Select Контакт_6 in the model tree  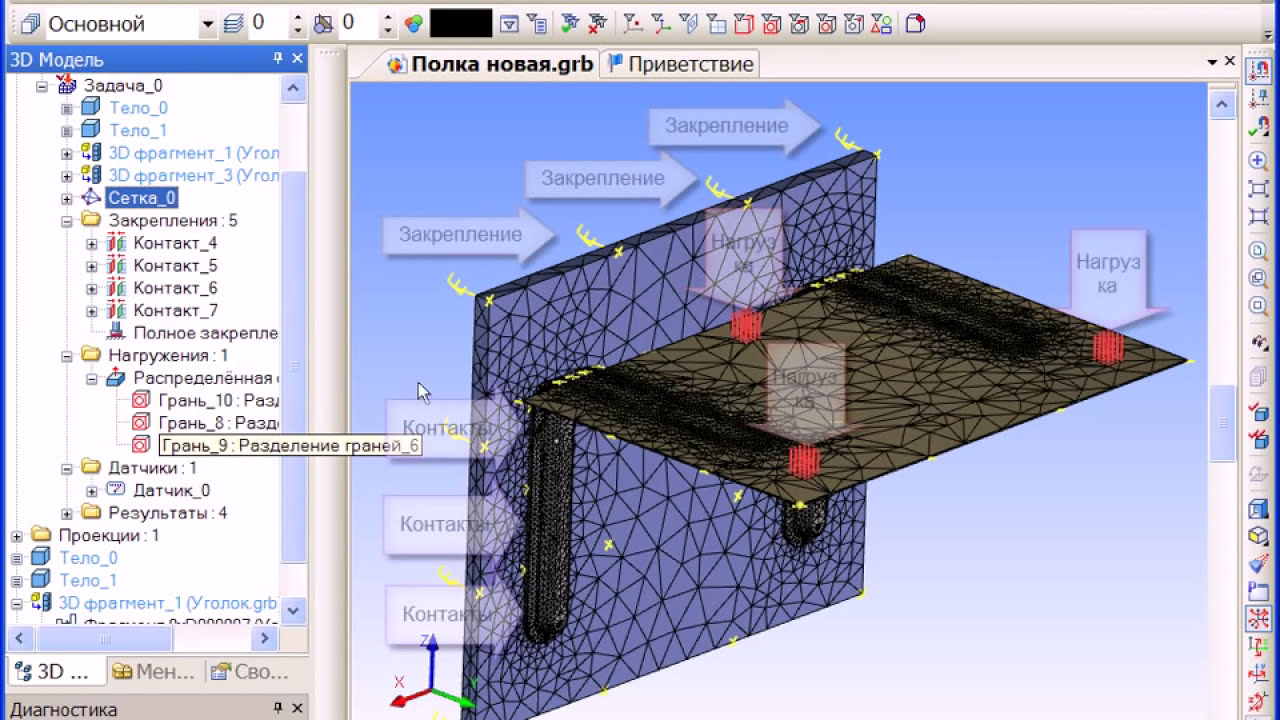[175, 288]
